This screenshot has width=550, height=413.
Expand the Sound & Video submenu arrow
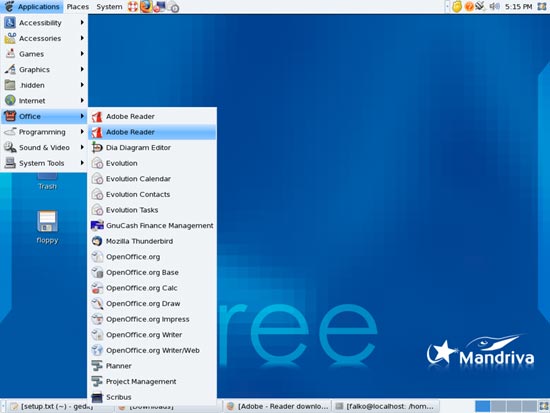[x=82, y=147]
